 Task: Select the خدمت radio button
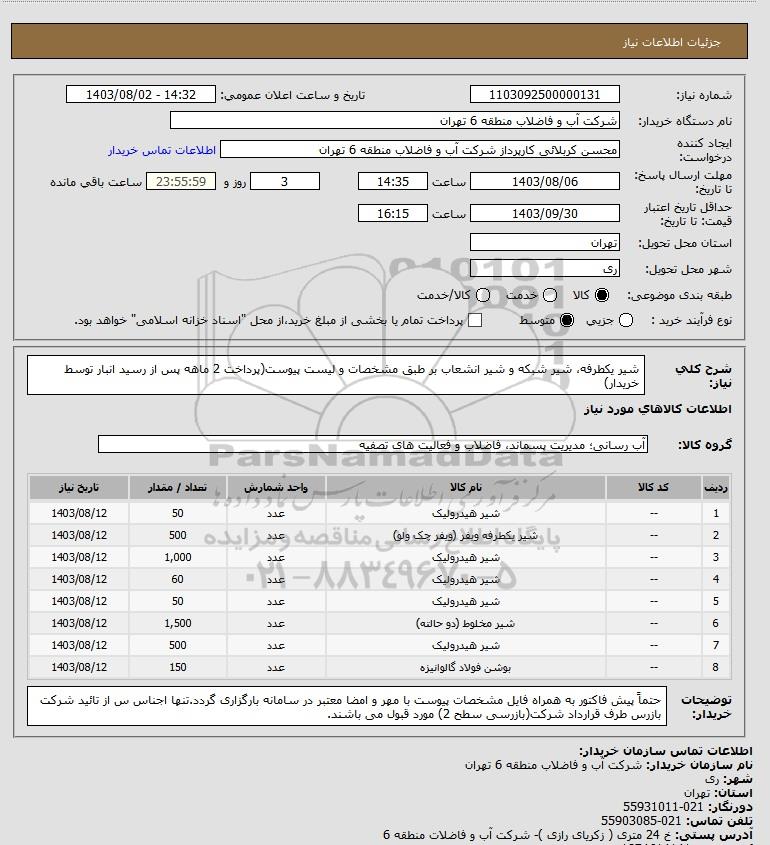pyautogui.click(x=550, y=295)
